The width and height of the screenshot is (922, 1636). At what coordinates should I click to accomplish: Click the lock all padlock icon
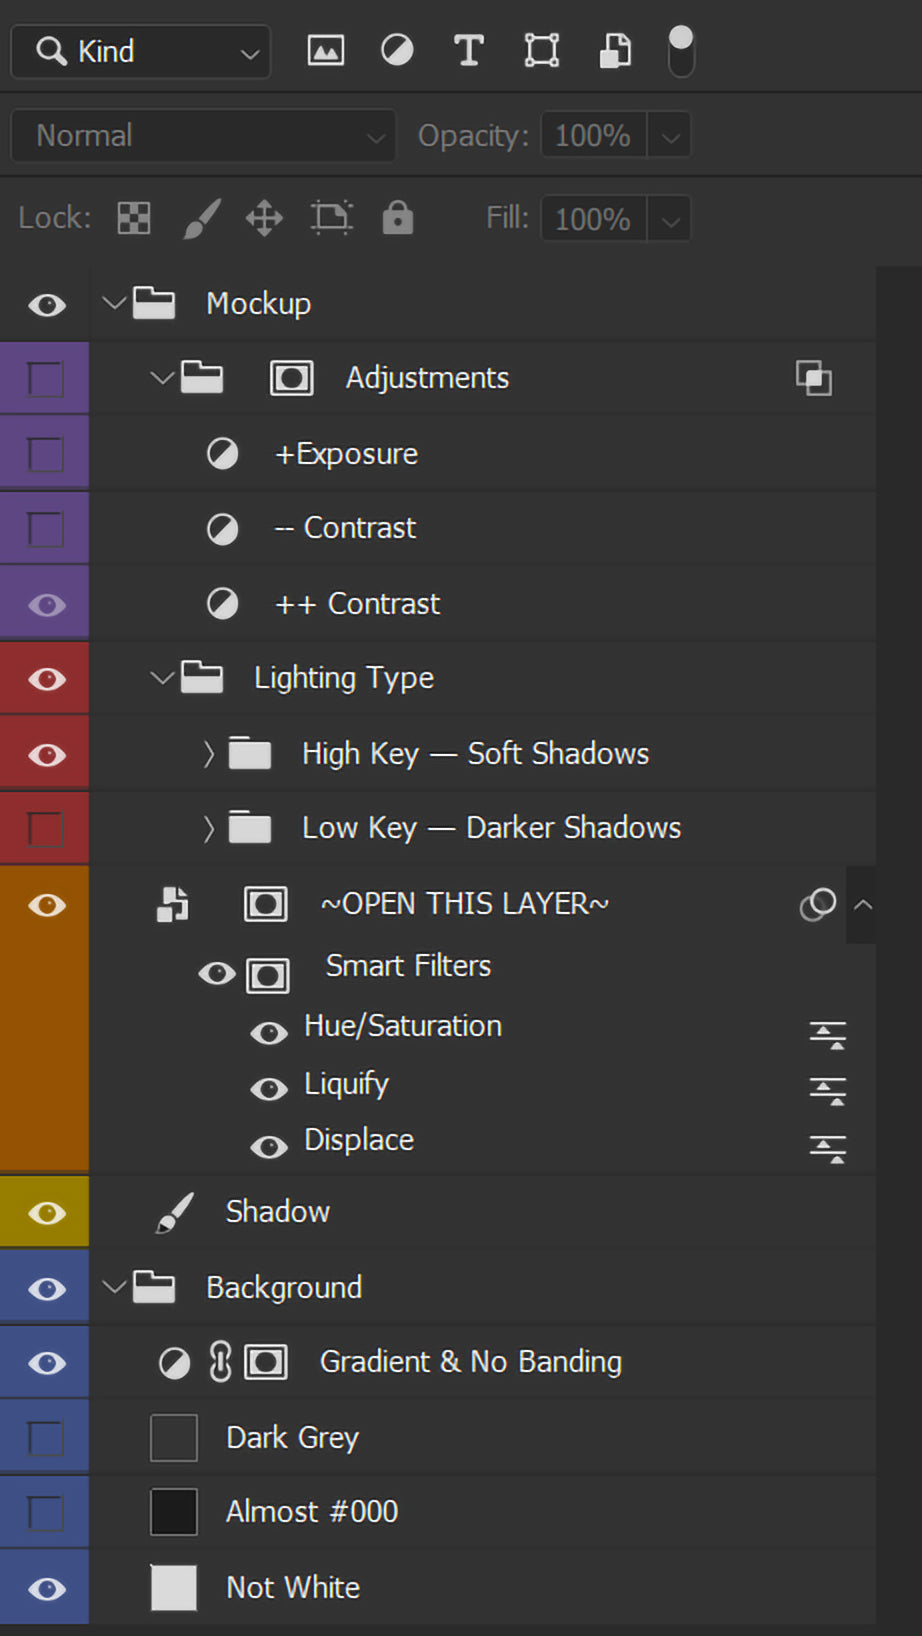click(397, 217)
